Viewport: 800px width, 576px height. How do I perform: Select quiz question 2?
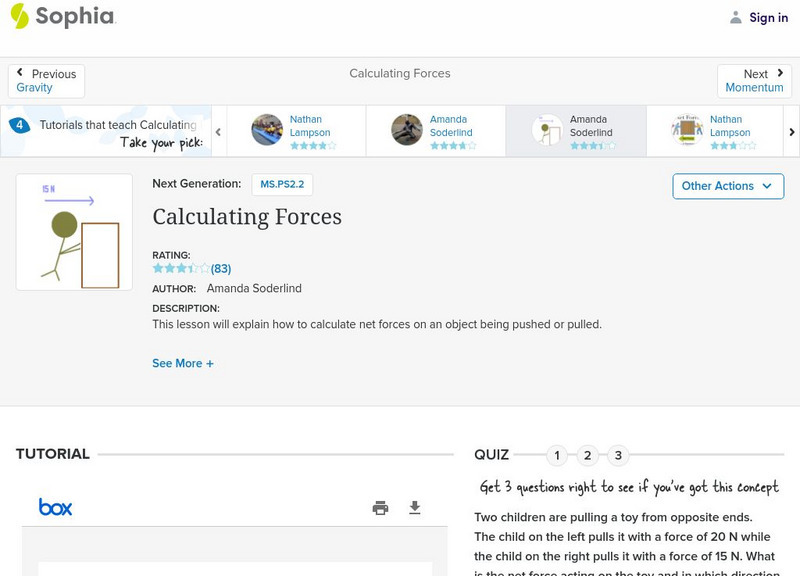588,455
